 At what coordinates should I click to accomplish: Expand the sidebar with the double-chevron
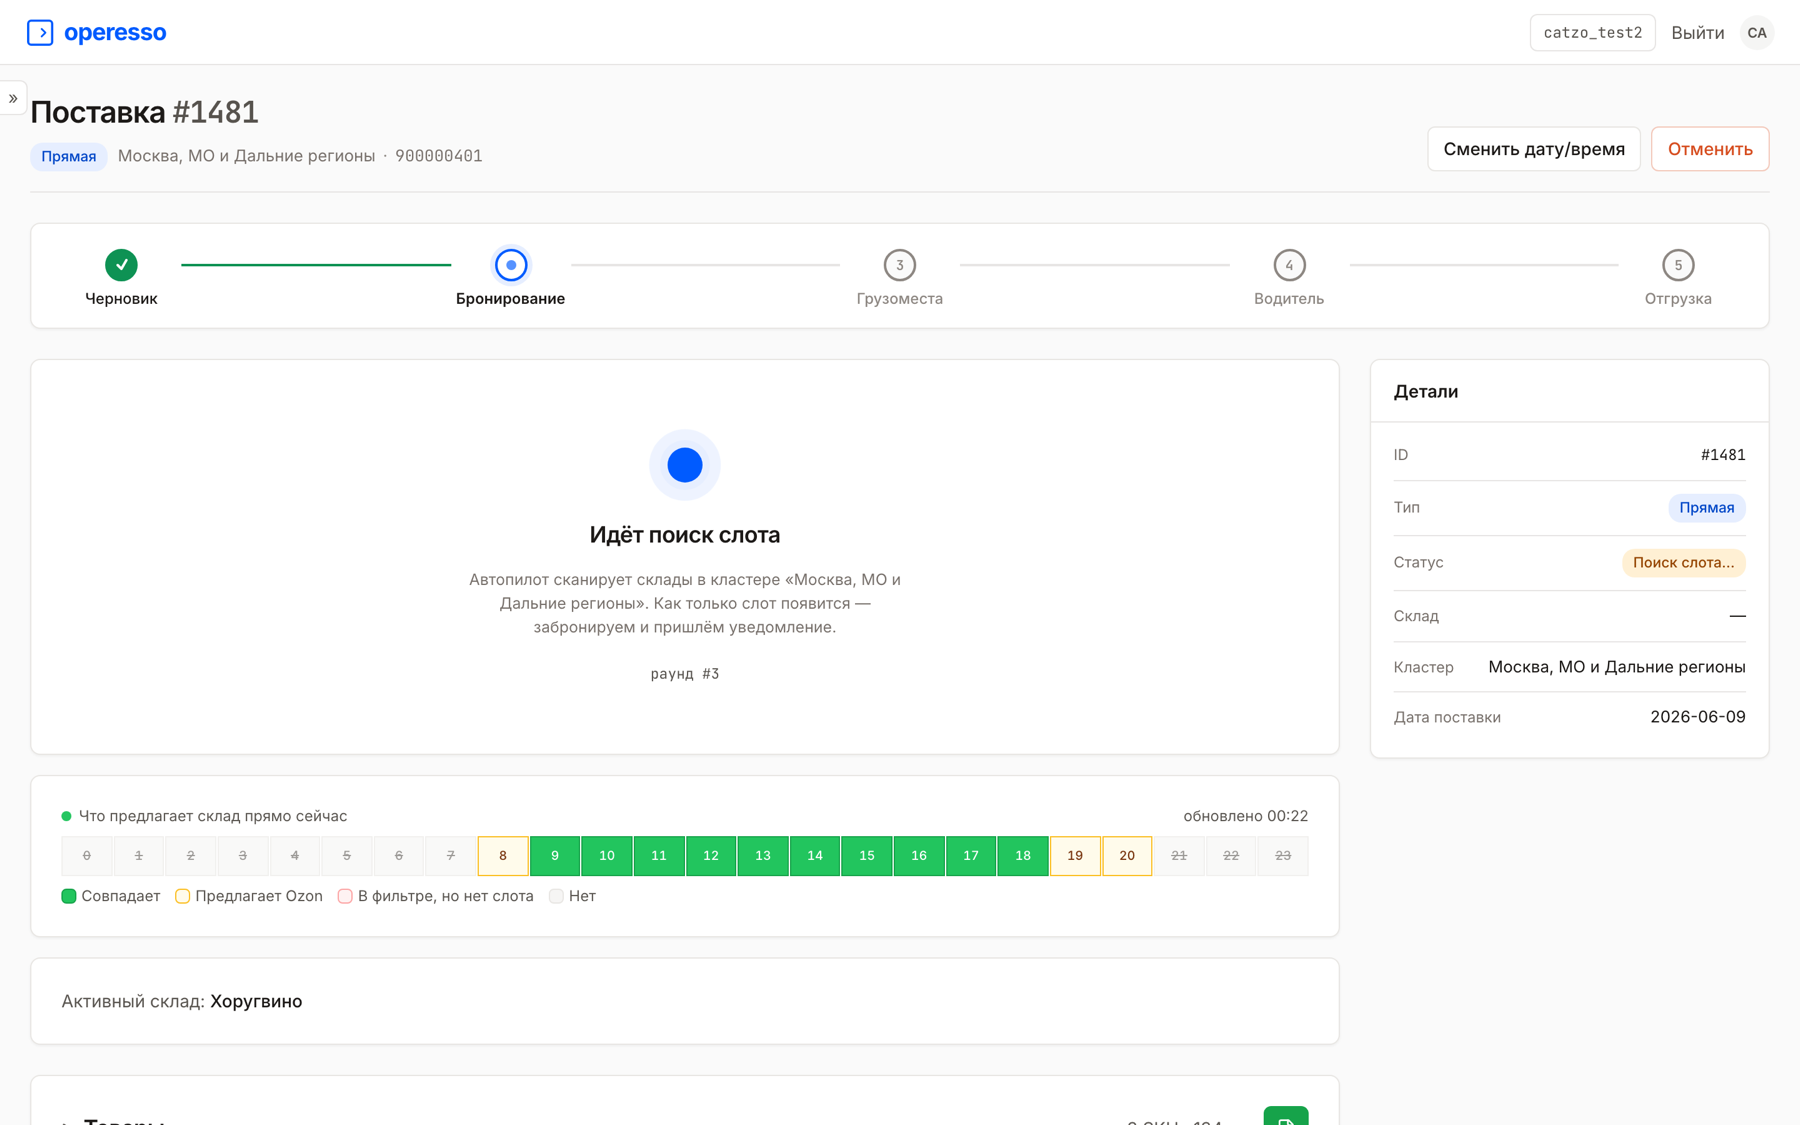pyautogui.click(x=13, y=98)
